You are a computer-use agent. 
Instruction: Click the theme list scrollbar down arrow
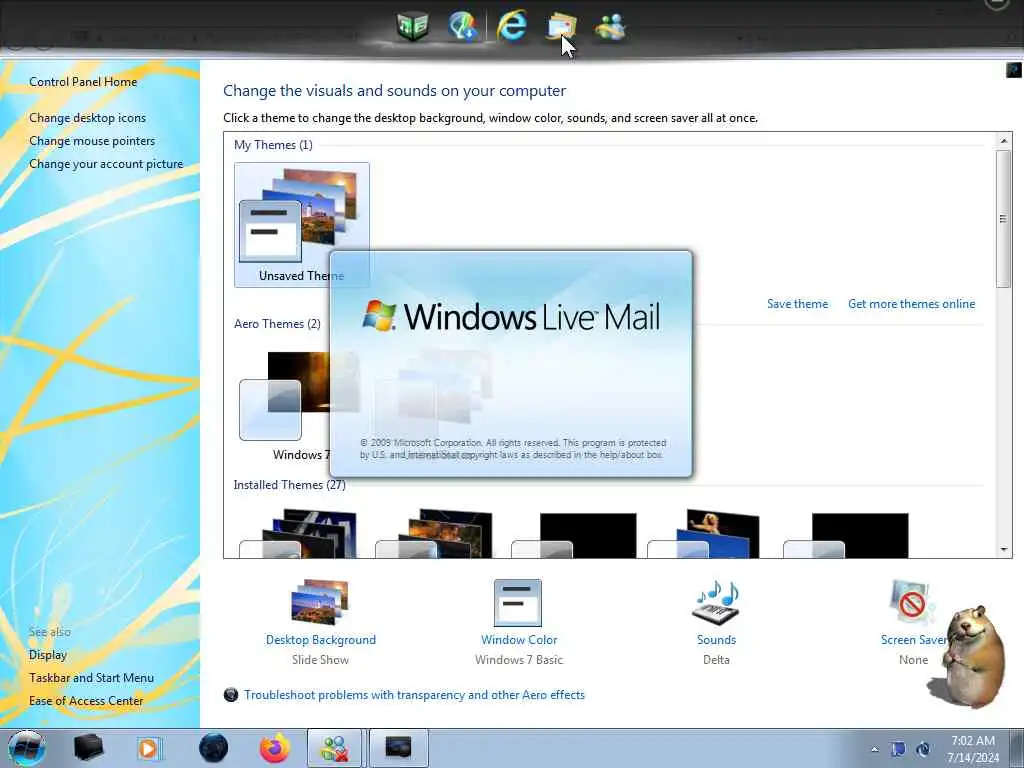coord(1004,550)
